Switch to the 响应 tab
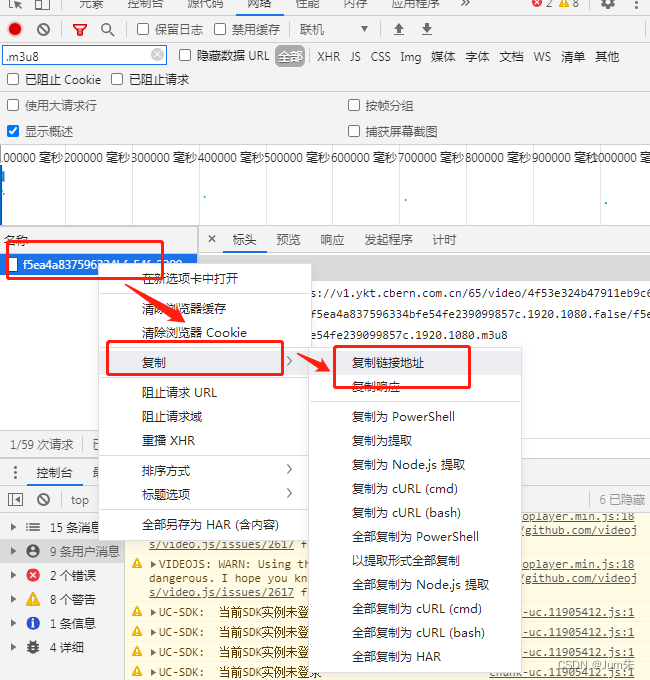The height and width of the screenshot is (680, 650). tap(332, 239)
